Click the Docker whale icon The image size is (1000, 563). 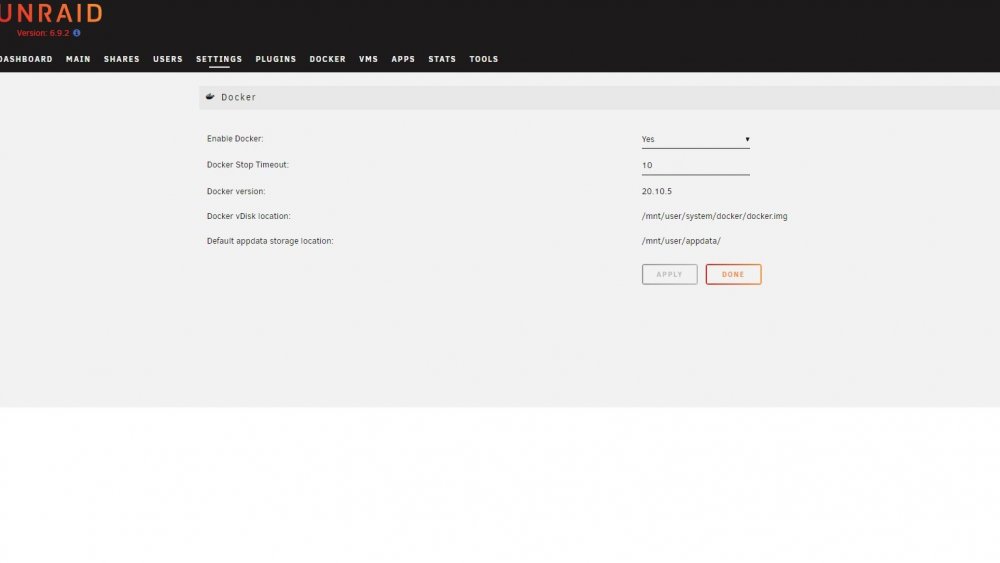coord(210,97)
